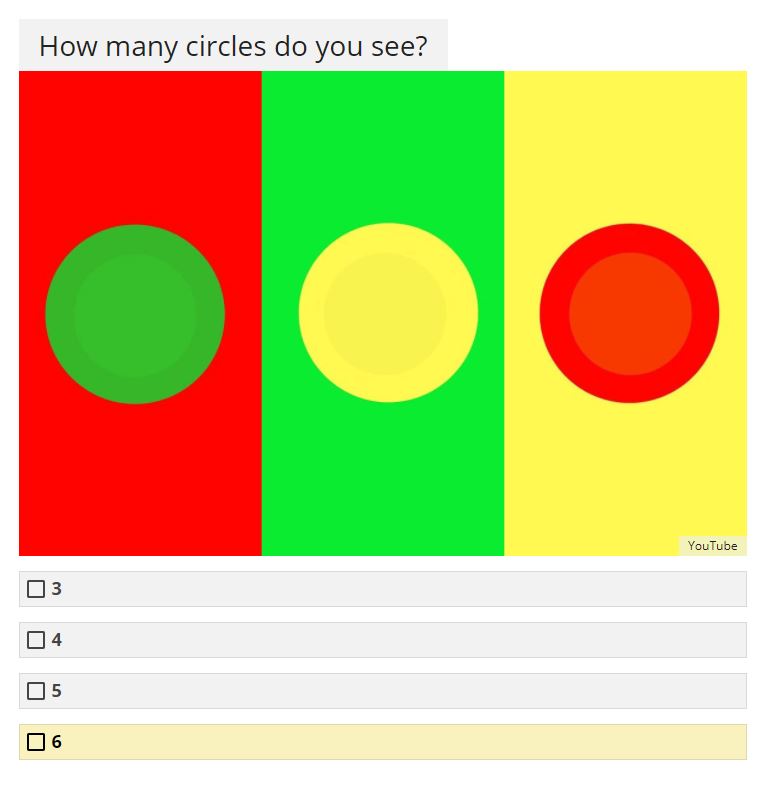This screenshot has height=799, width=766.
Task: Click the dark green outer circle
Action: 59,314
